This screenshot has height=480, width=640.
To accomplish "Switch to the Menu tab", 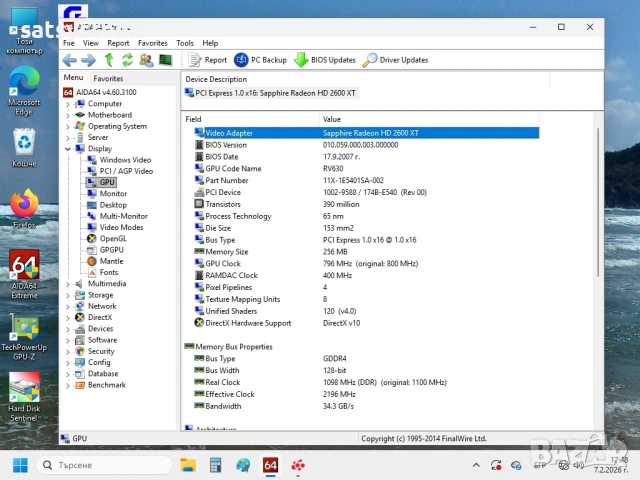I will [73, 78].
